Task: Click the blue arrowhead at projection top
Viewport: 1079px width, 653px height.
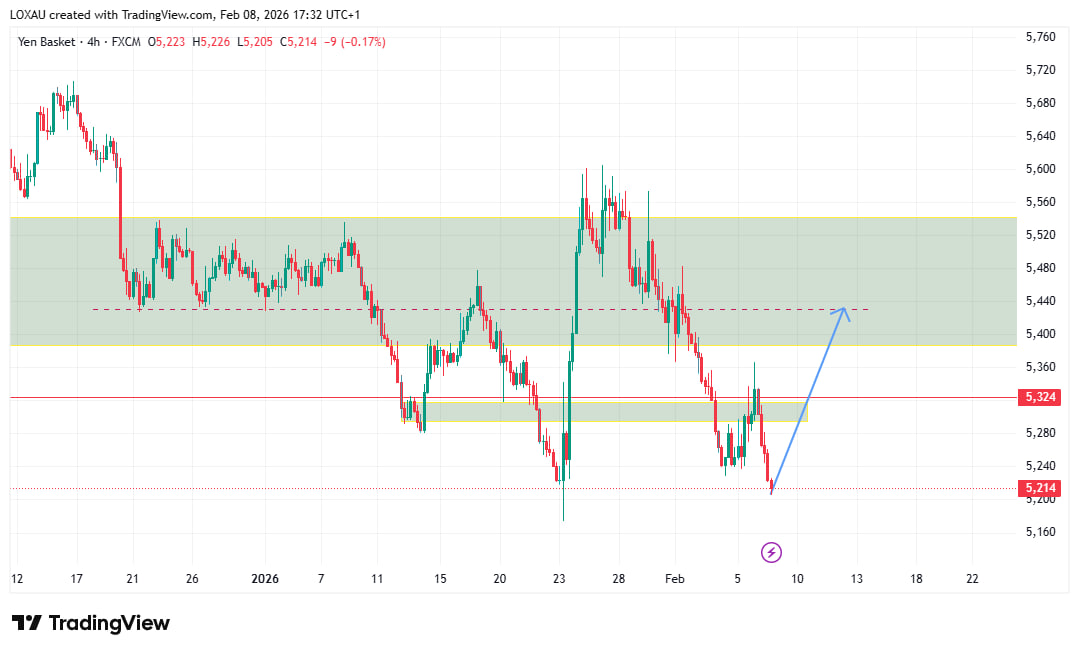Action: pos(843,311)
